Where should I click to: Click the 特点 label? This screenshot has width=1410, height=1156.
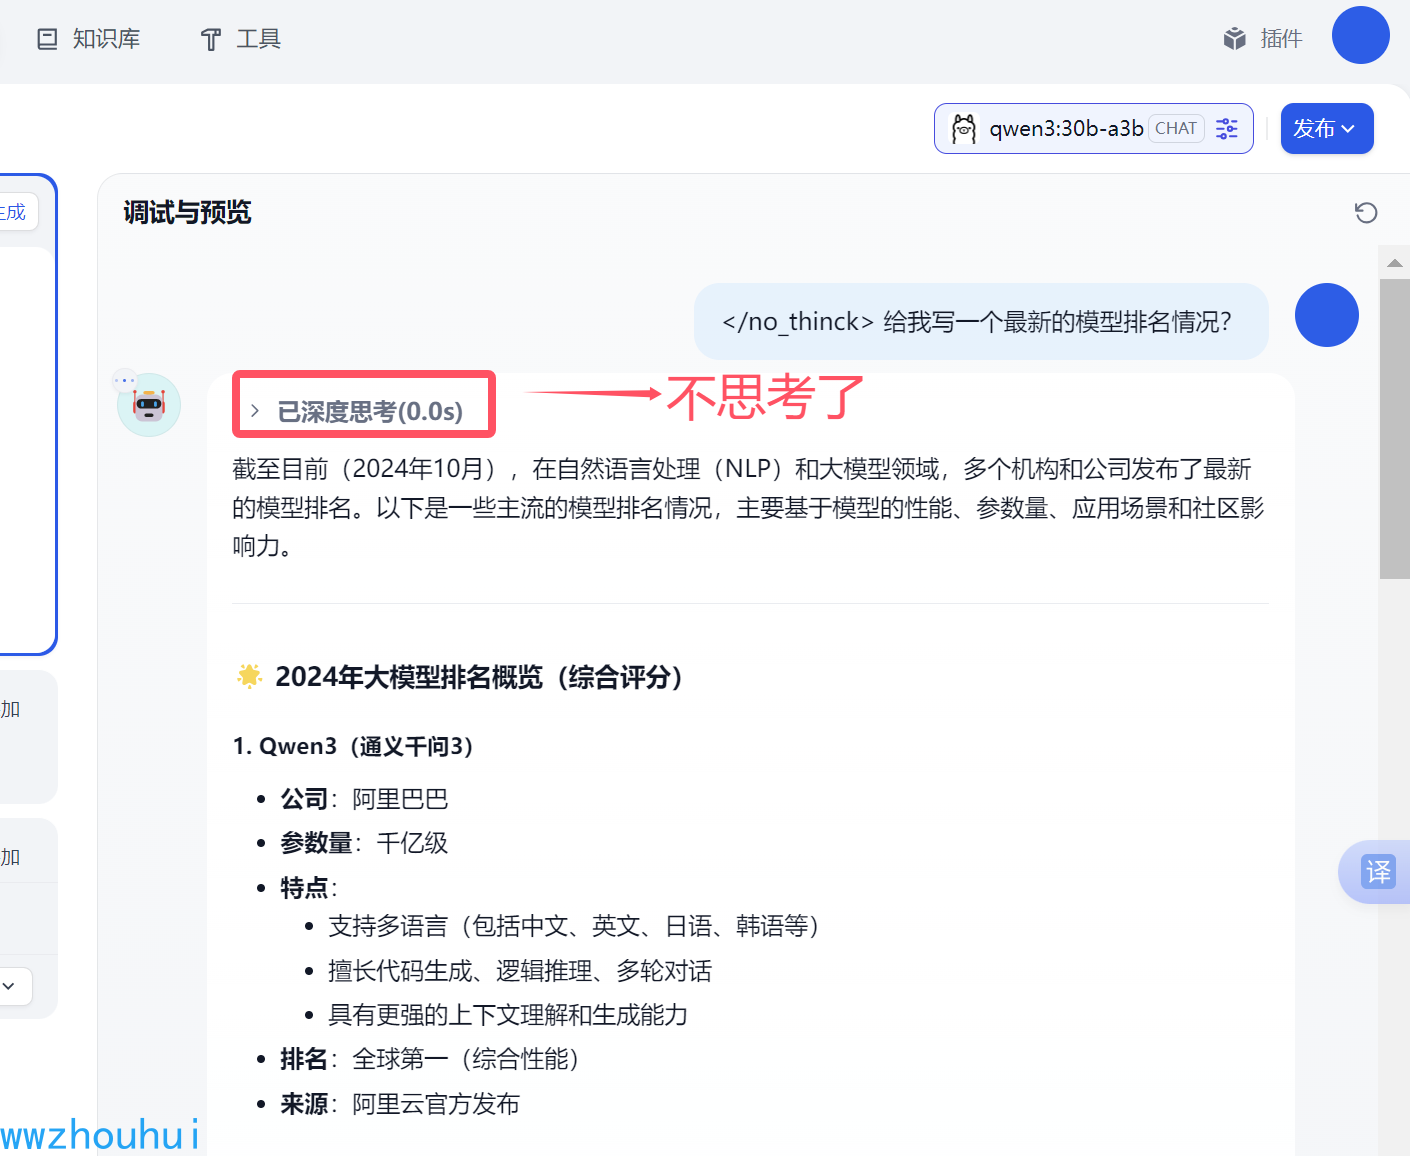pos(304,888)
